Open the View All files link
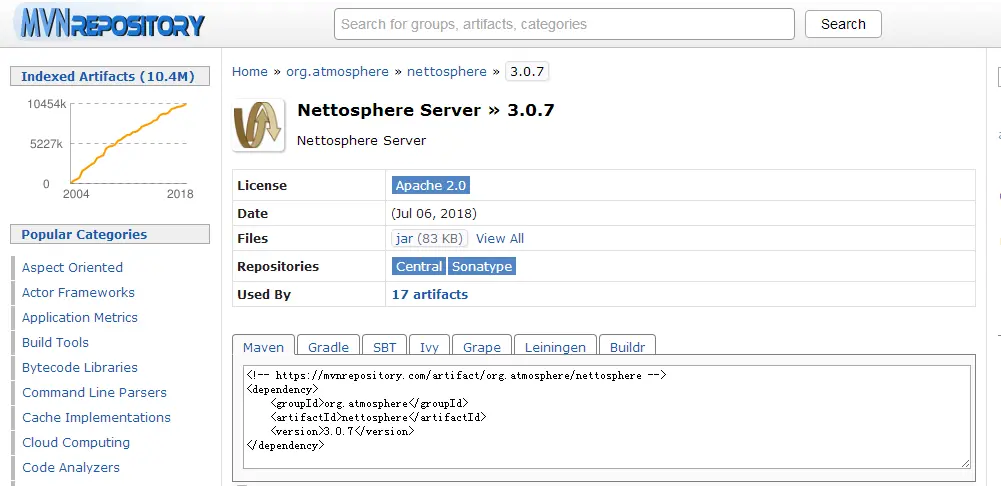Screen dimensions: 1001x486 point(500,238)
